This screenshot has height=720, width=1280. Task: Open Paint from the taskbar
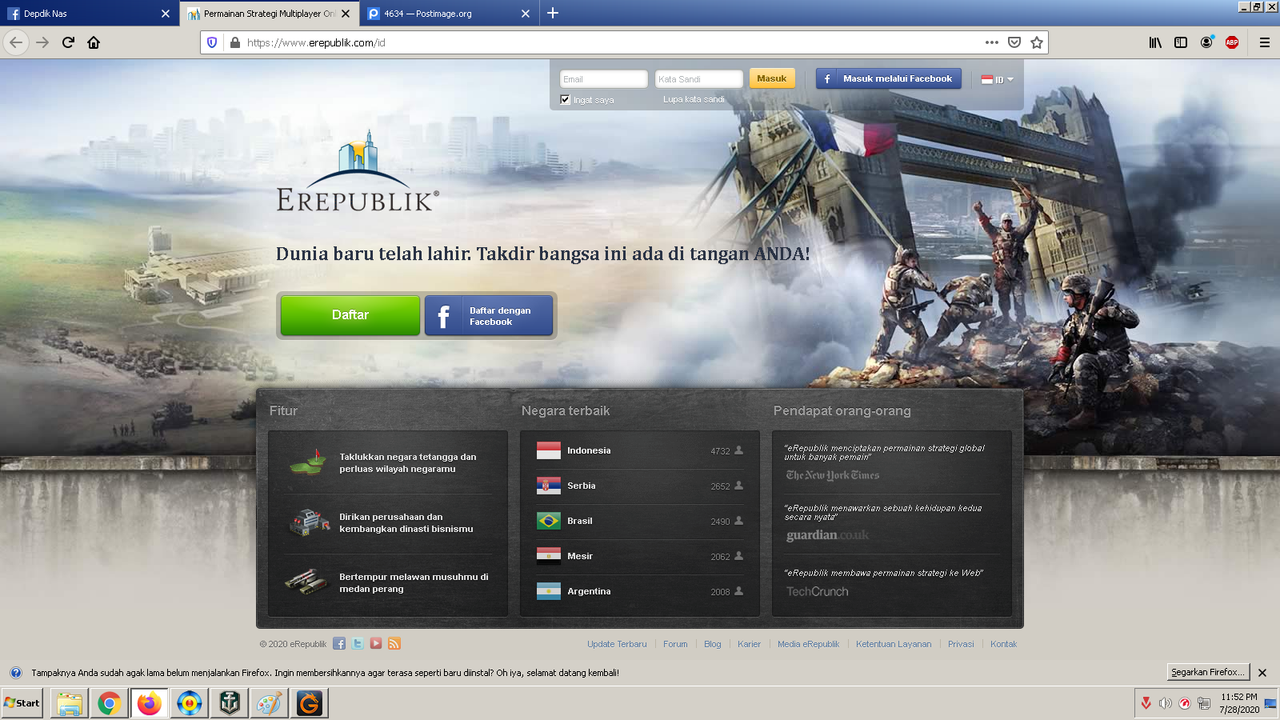(x=269, y=703)
